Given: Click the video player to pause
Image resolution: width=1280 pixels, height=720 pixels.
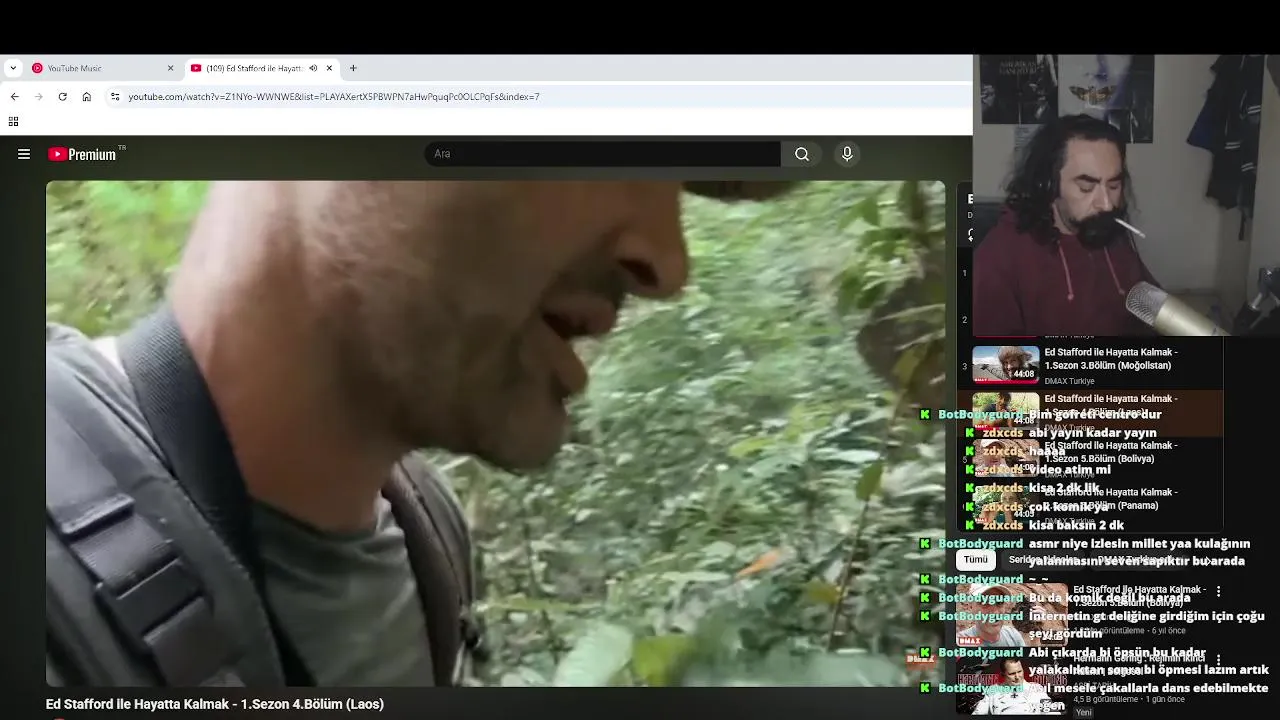Looking at the screenshot, I should click(495, 433).
